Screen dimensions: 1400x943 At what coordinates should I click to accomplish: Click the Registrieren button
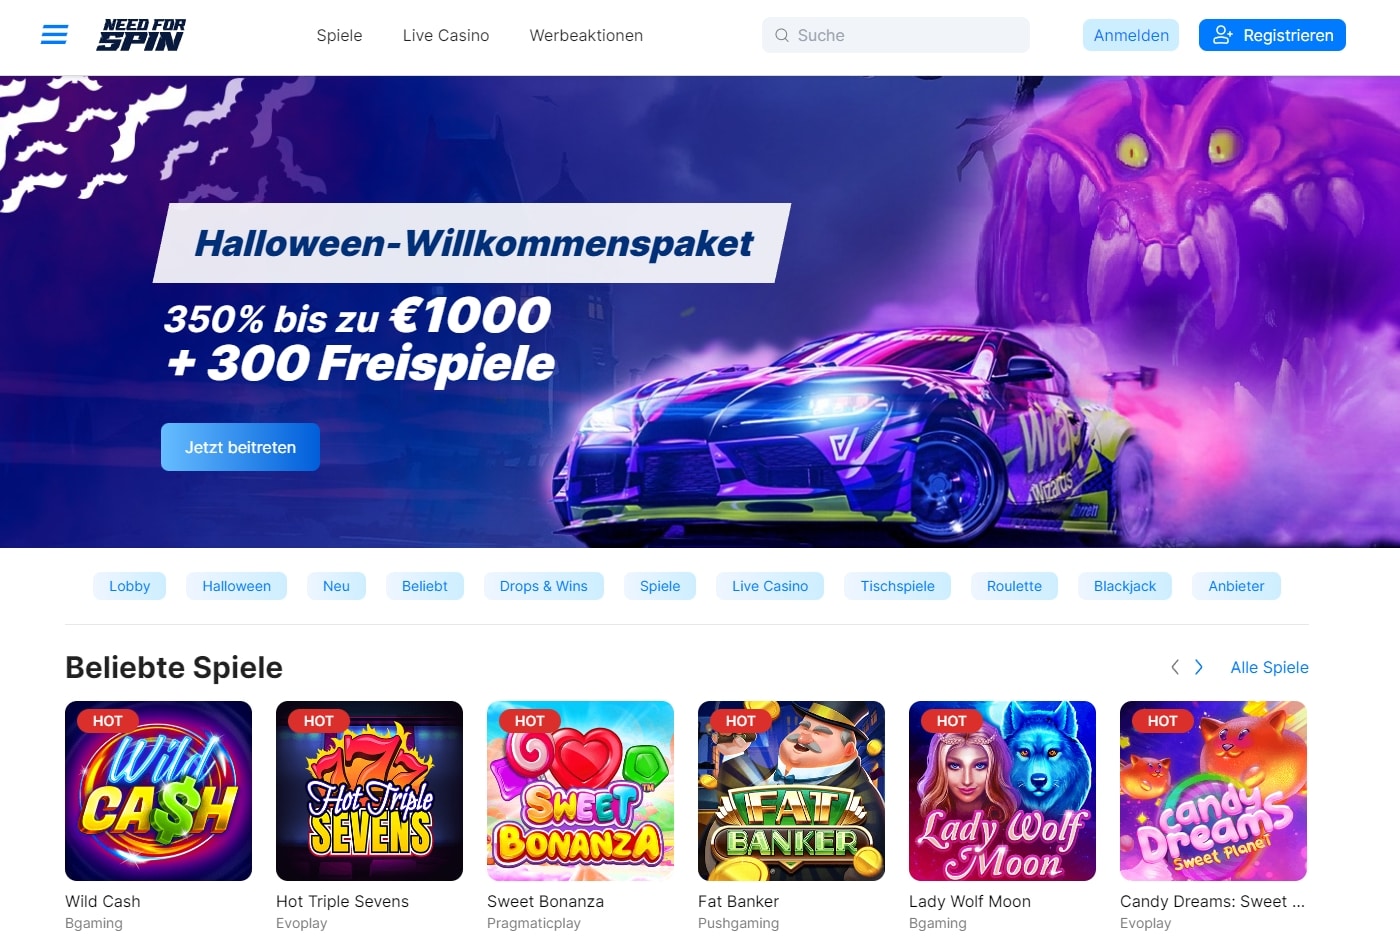[x=1272, y=35]
